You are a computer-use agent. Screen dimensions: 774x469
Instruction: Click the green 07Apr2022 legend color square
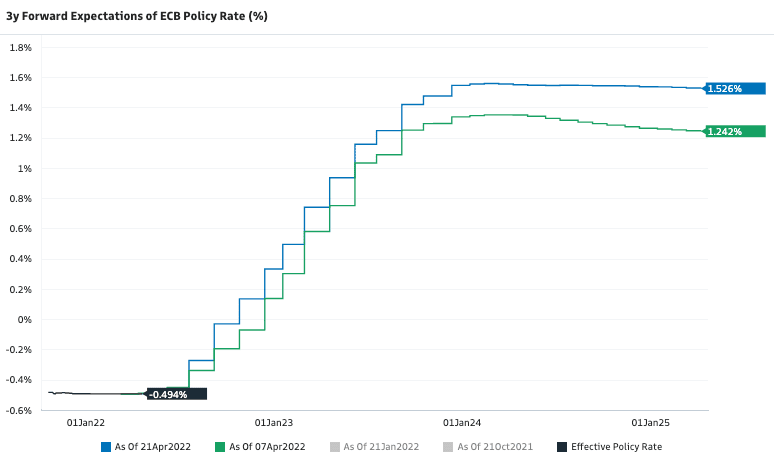pyautogui.click(x=219, y=447)
